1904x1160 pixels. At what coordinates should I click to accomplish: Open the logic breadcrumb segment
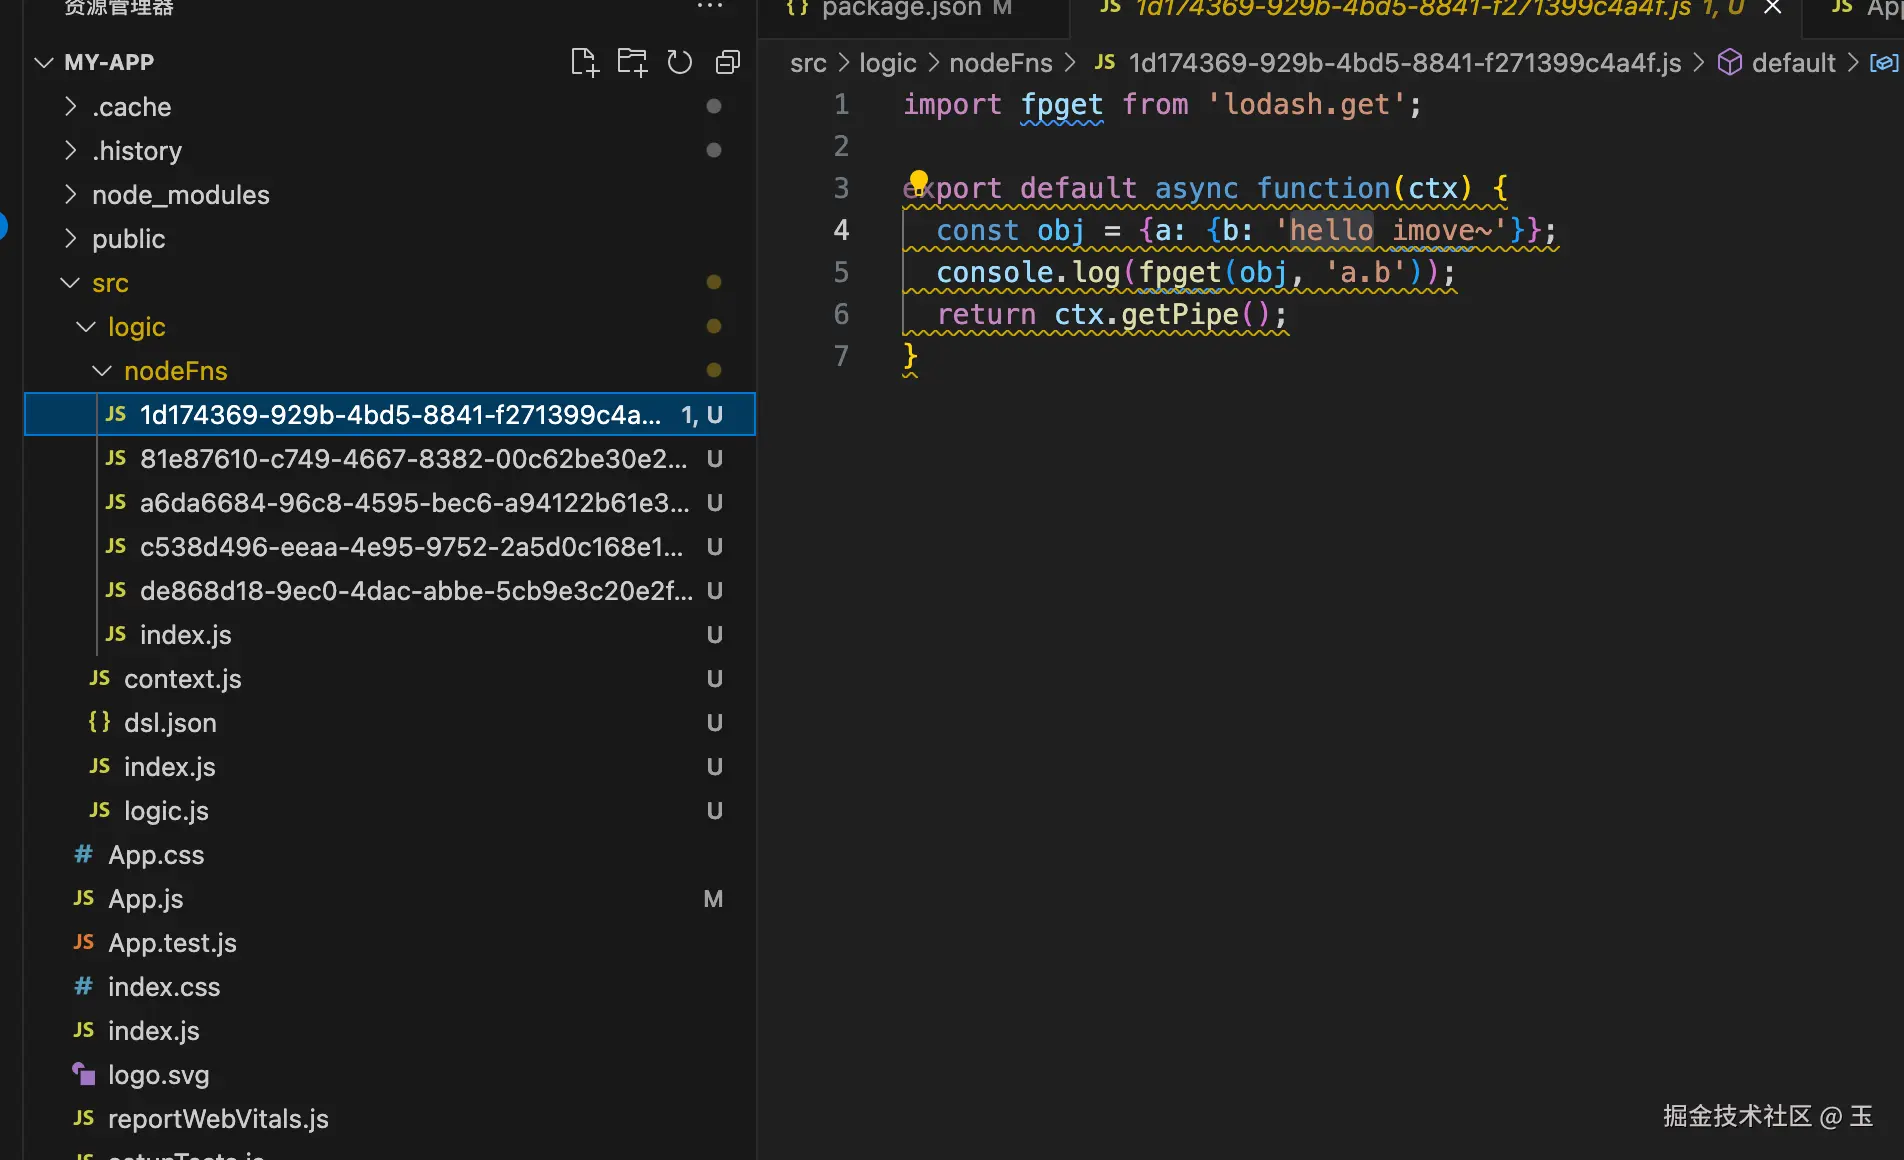(888, 63)
